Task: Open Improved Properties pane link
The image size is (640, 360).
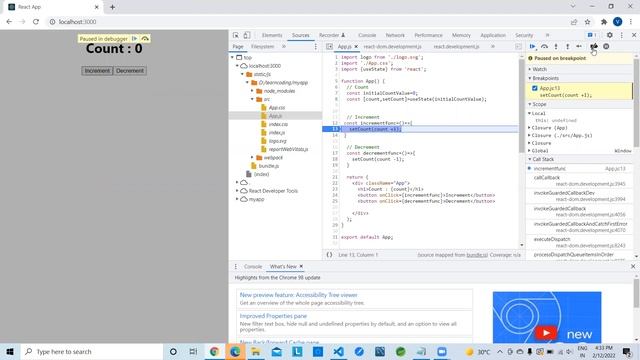Action: [273, 316]
